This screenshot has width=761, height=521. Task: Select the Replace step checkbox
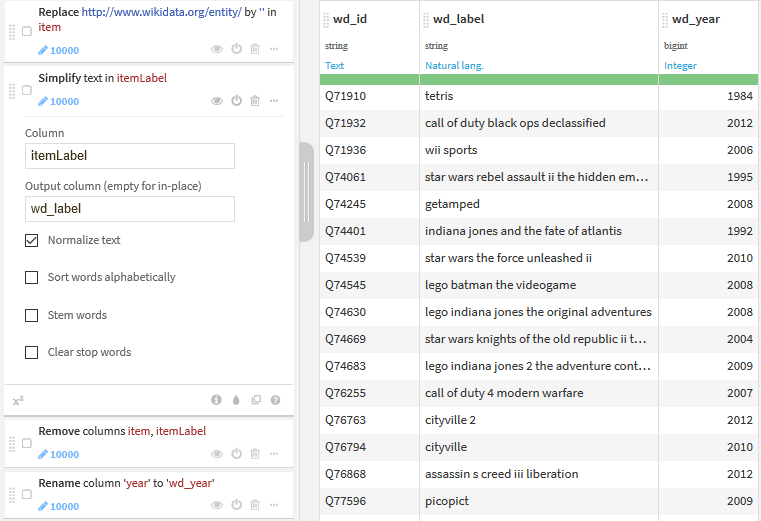[27, 32]
